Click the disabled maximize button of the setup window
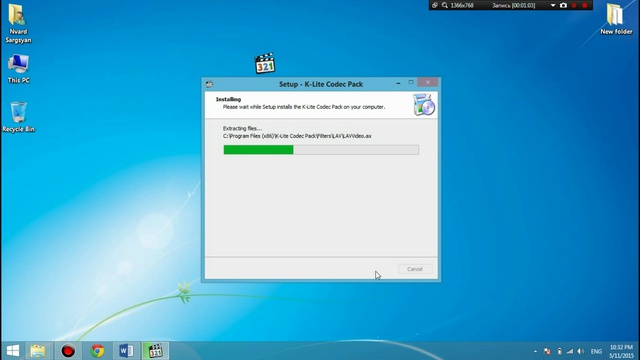Image resolution: width=640 pixels, height=360 pixels. [x=411, y=83]
